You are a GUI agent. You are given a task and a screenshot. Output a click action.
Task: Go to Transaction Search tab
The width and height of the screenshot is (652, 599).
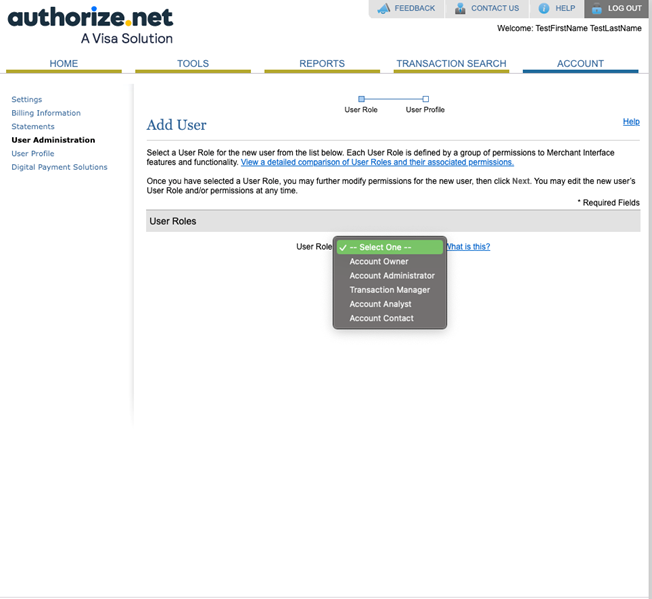[451, 63]
